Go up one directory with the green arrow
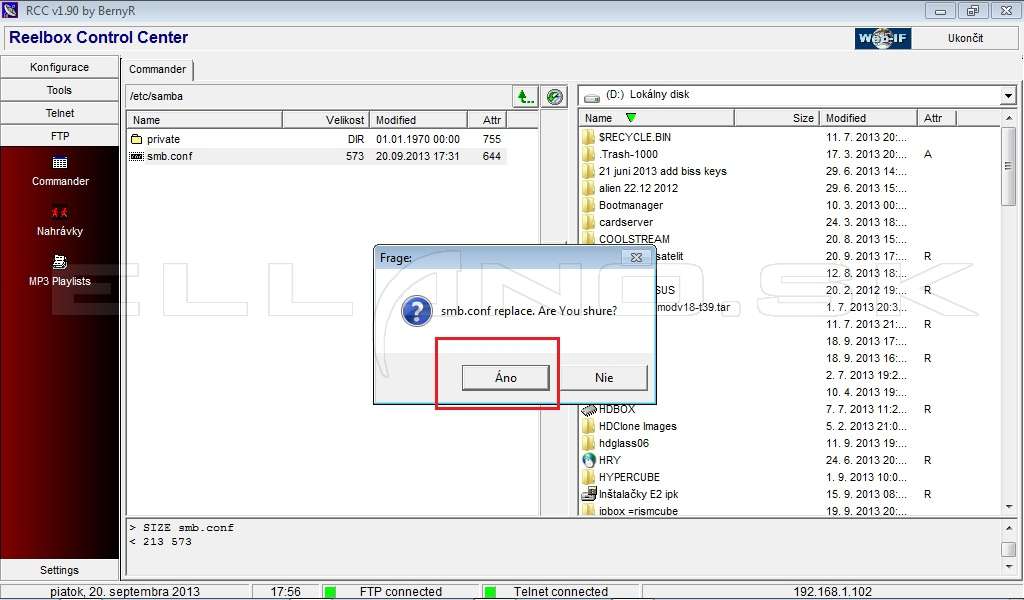 click(525, 97)
